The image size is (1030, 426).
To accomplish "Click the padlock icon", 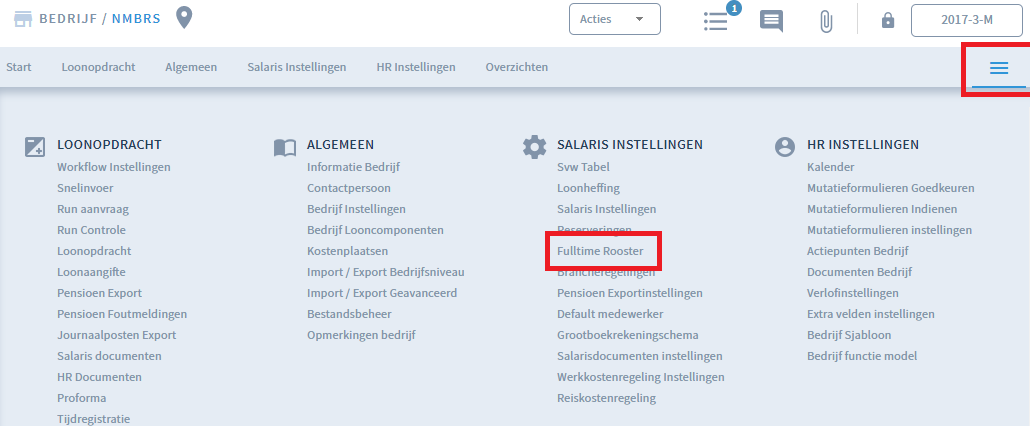I will click(888, 20).
